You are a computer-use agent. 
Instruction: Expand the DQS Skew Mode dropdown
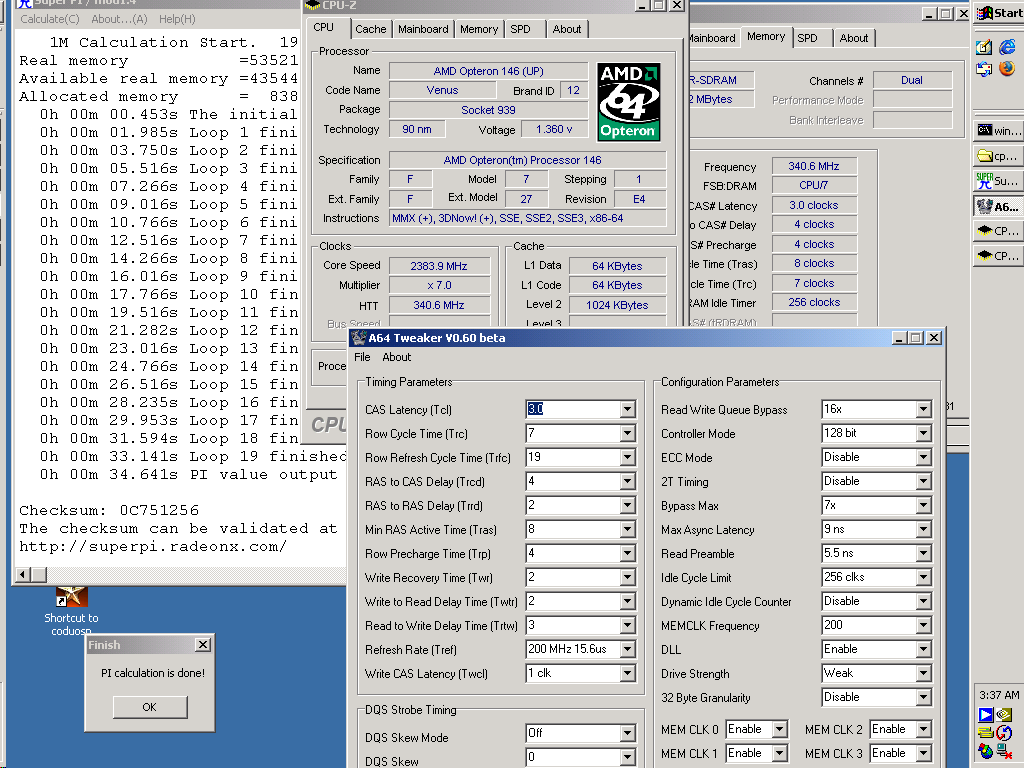tap(627, 734)
